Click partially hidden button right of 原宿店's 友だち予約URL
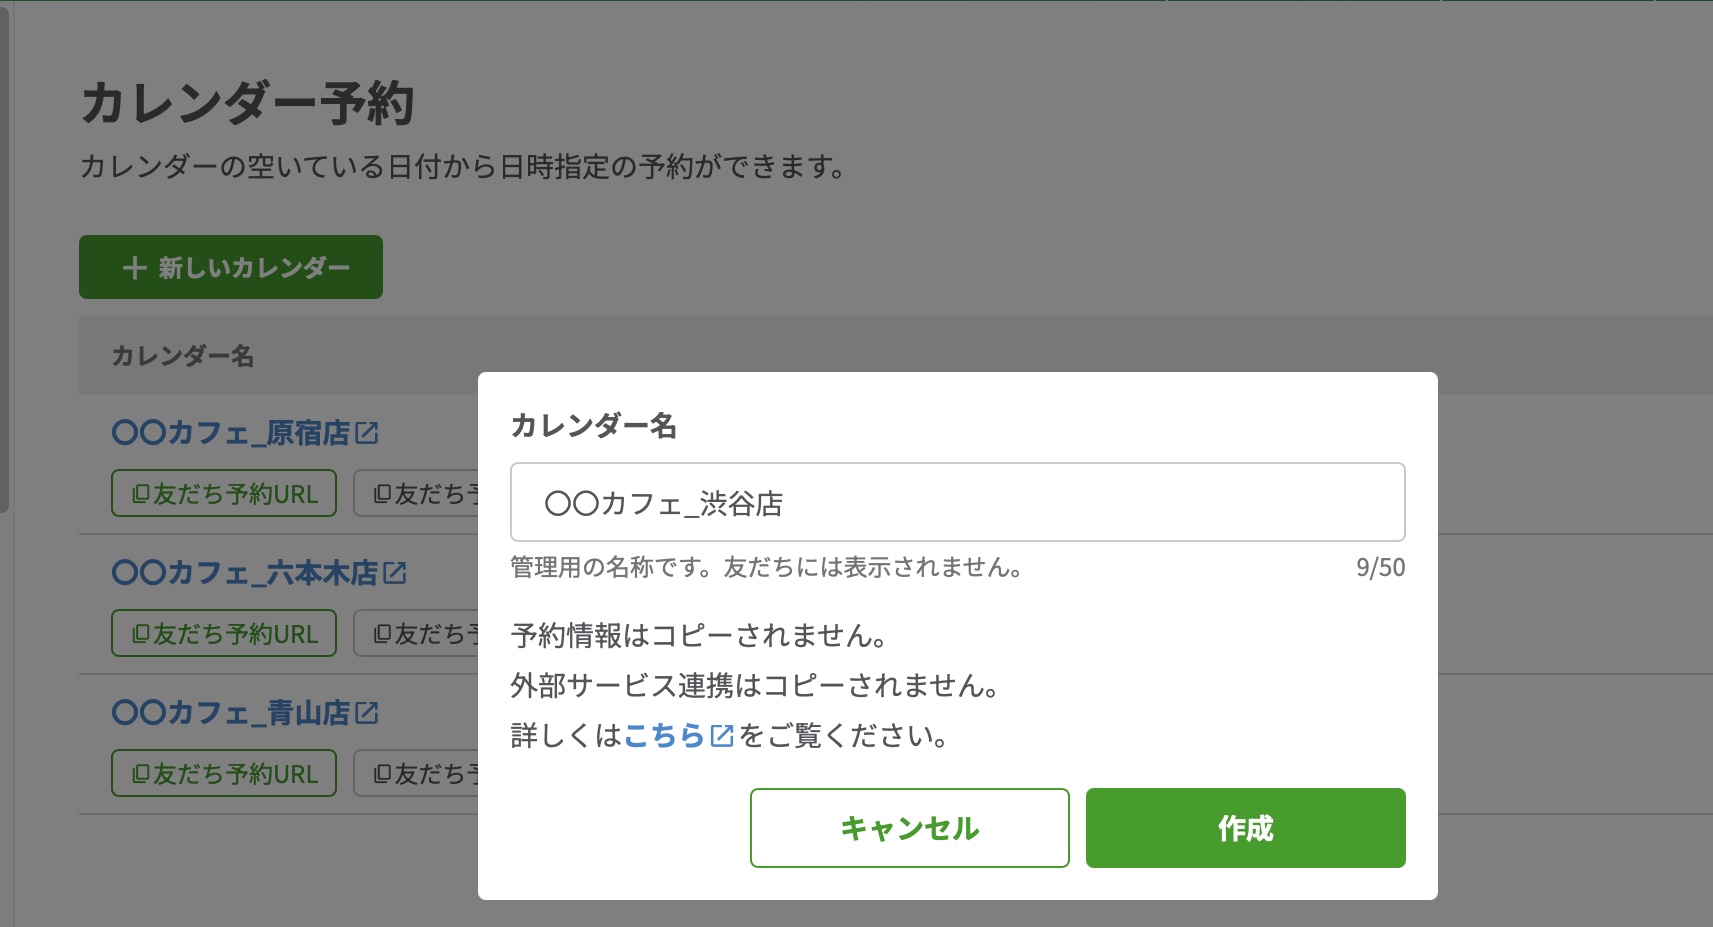 point(416,494)
